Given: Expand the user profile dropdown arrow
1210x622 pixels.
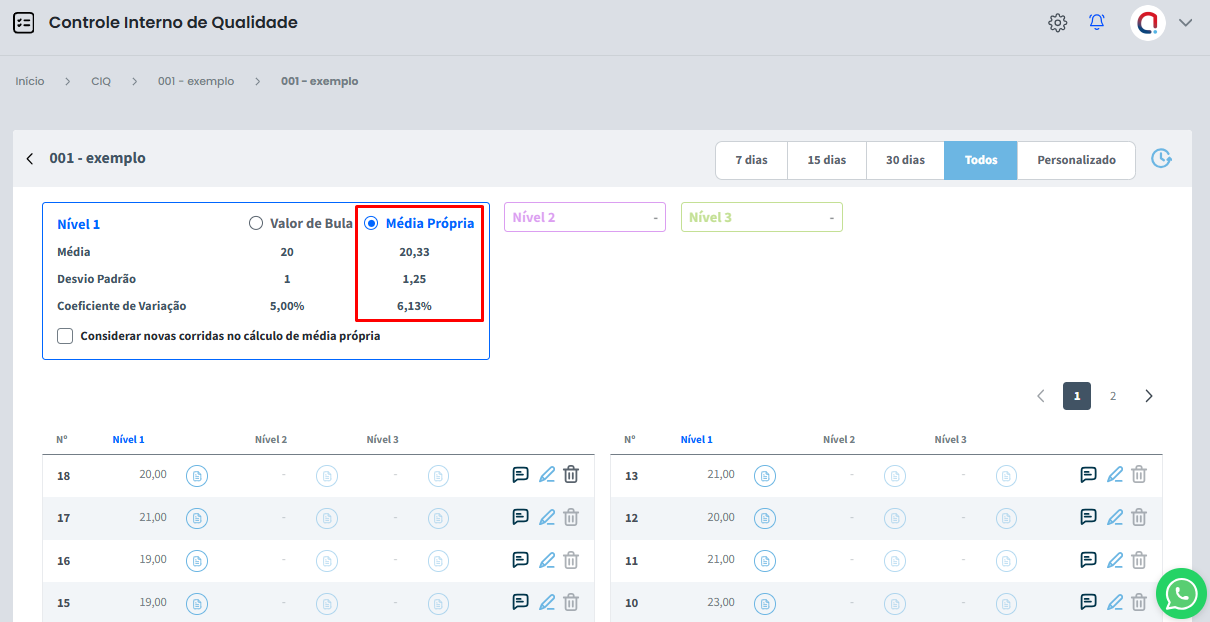Looking at the screenshot, I should click(1186, 23).
